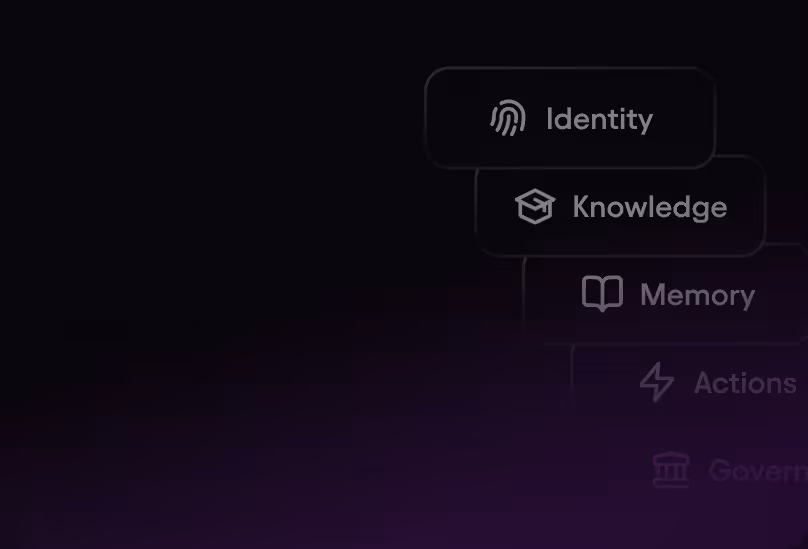Select the Actions text label
Screen dimensions: 808x549
pyautogui.click(x=745, y=383)
